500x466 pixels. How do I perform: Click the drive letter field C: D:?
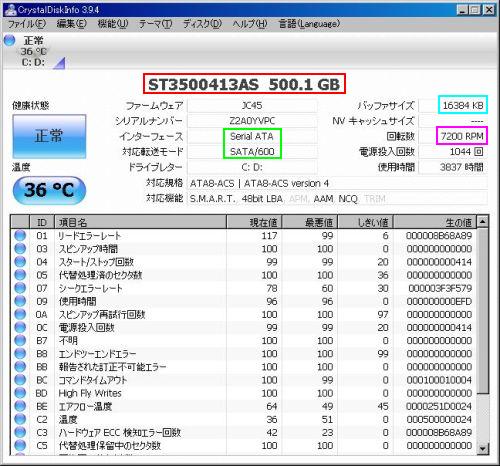click(252, 167)
